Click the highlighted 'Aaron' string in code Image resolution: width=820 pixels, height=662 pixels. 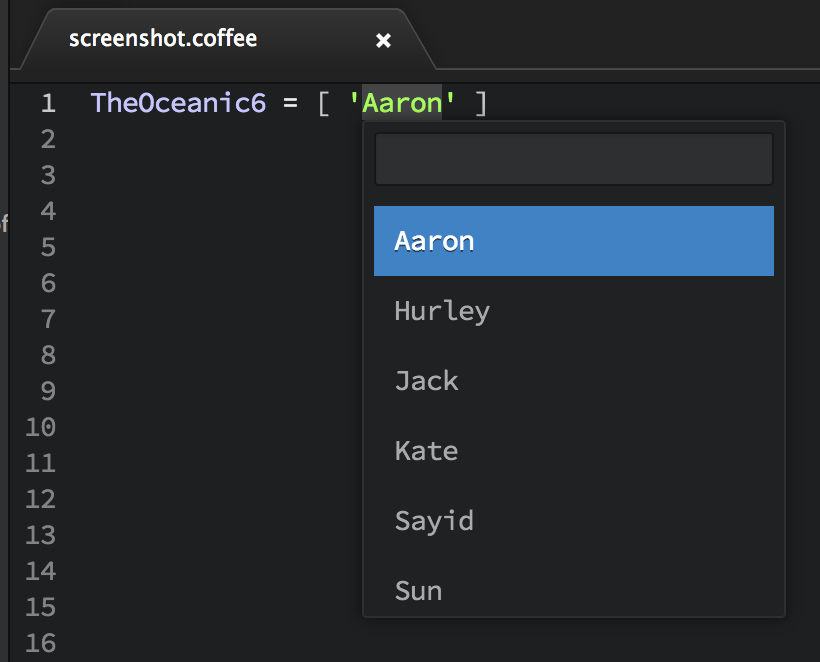[x=402, y=102]
